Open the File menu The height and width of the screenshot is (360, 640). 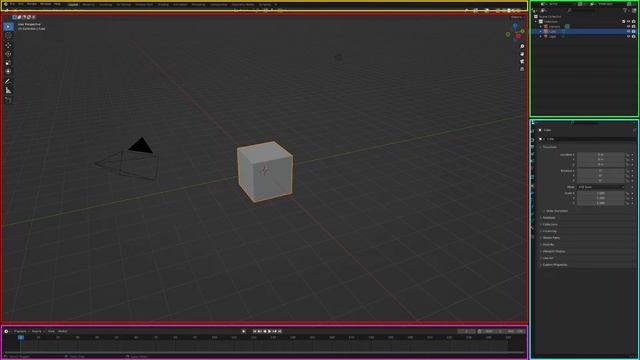pos(12,4)
